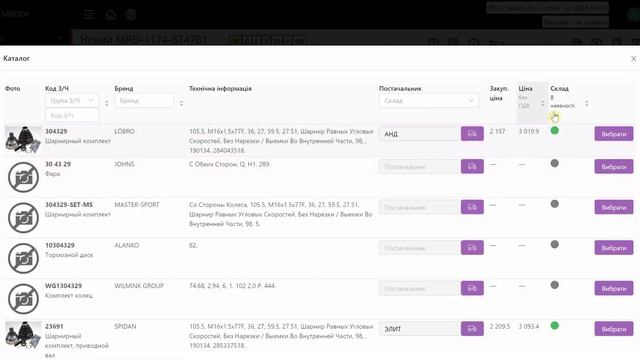640x360 pixels.
Task: Open product photo of 304329 LÖBRO
Action: [x=23, y=140]
